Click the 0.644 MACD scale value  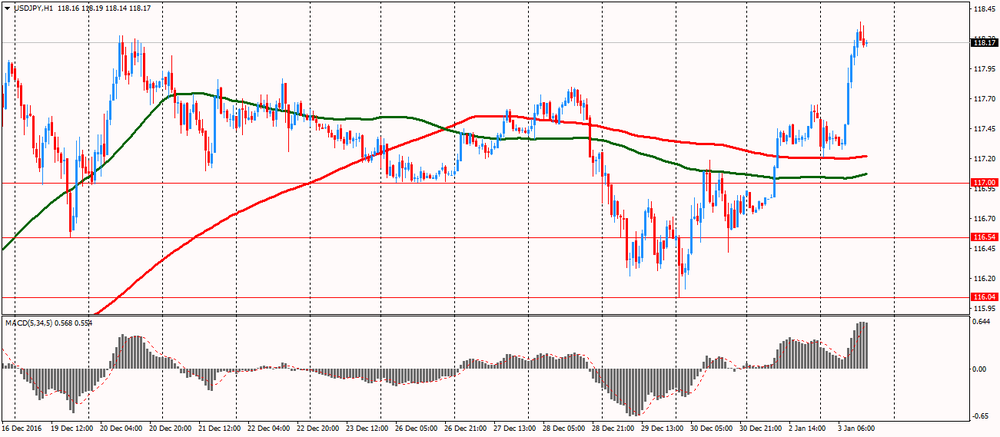tap(982, 322)
